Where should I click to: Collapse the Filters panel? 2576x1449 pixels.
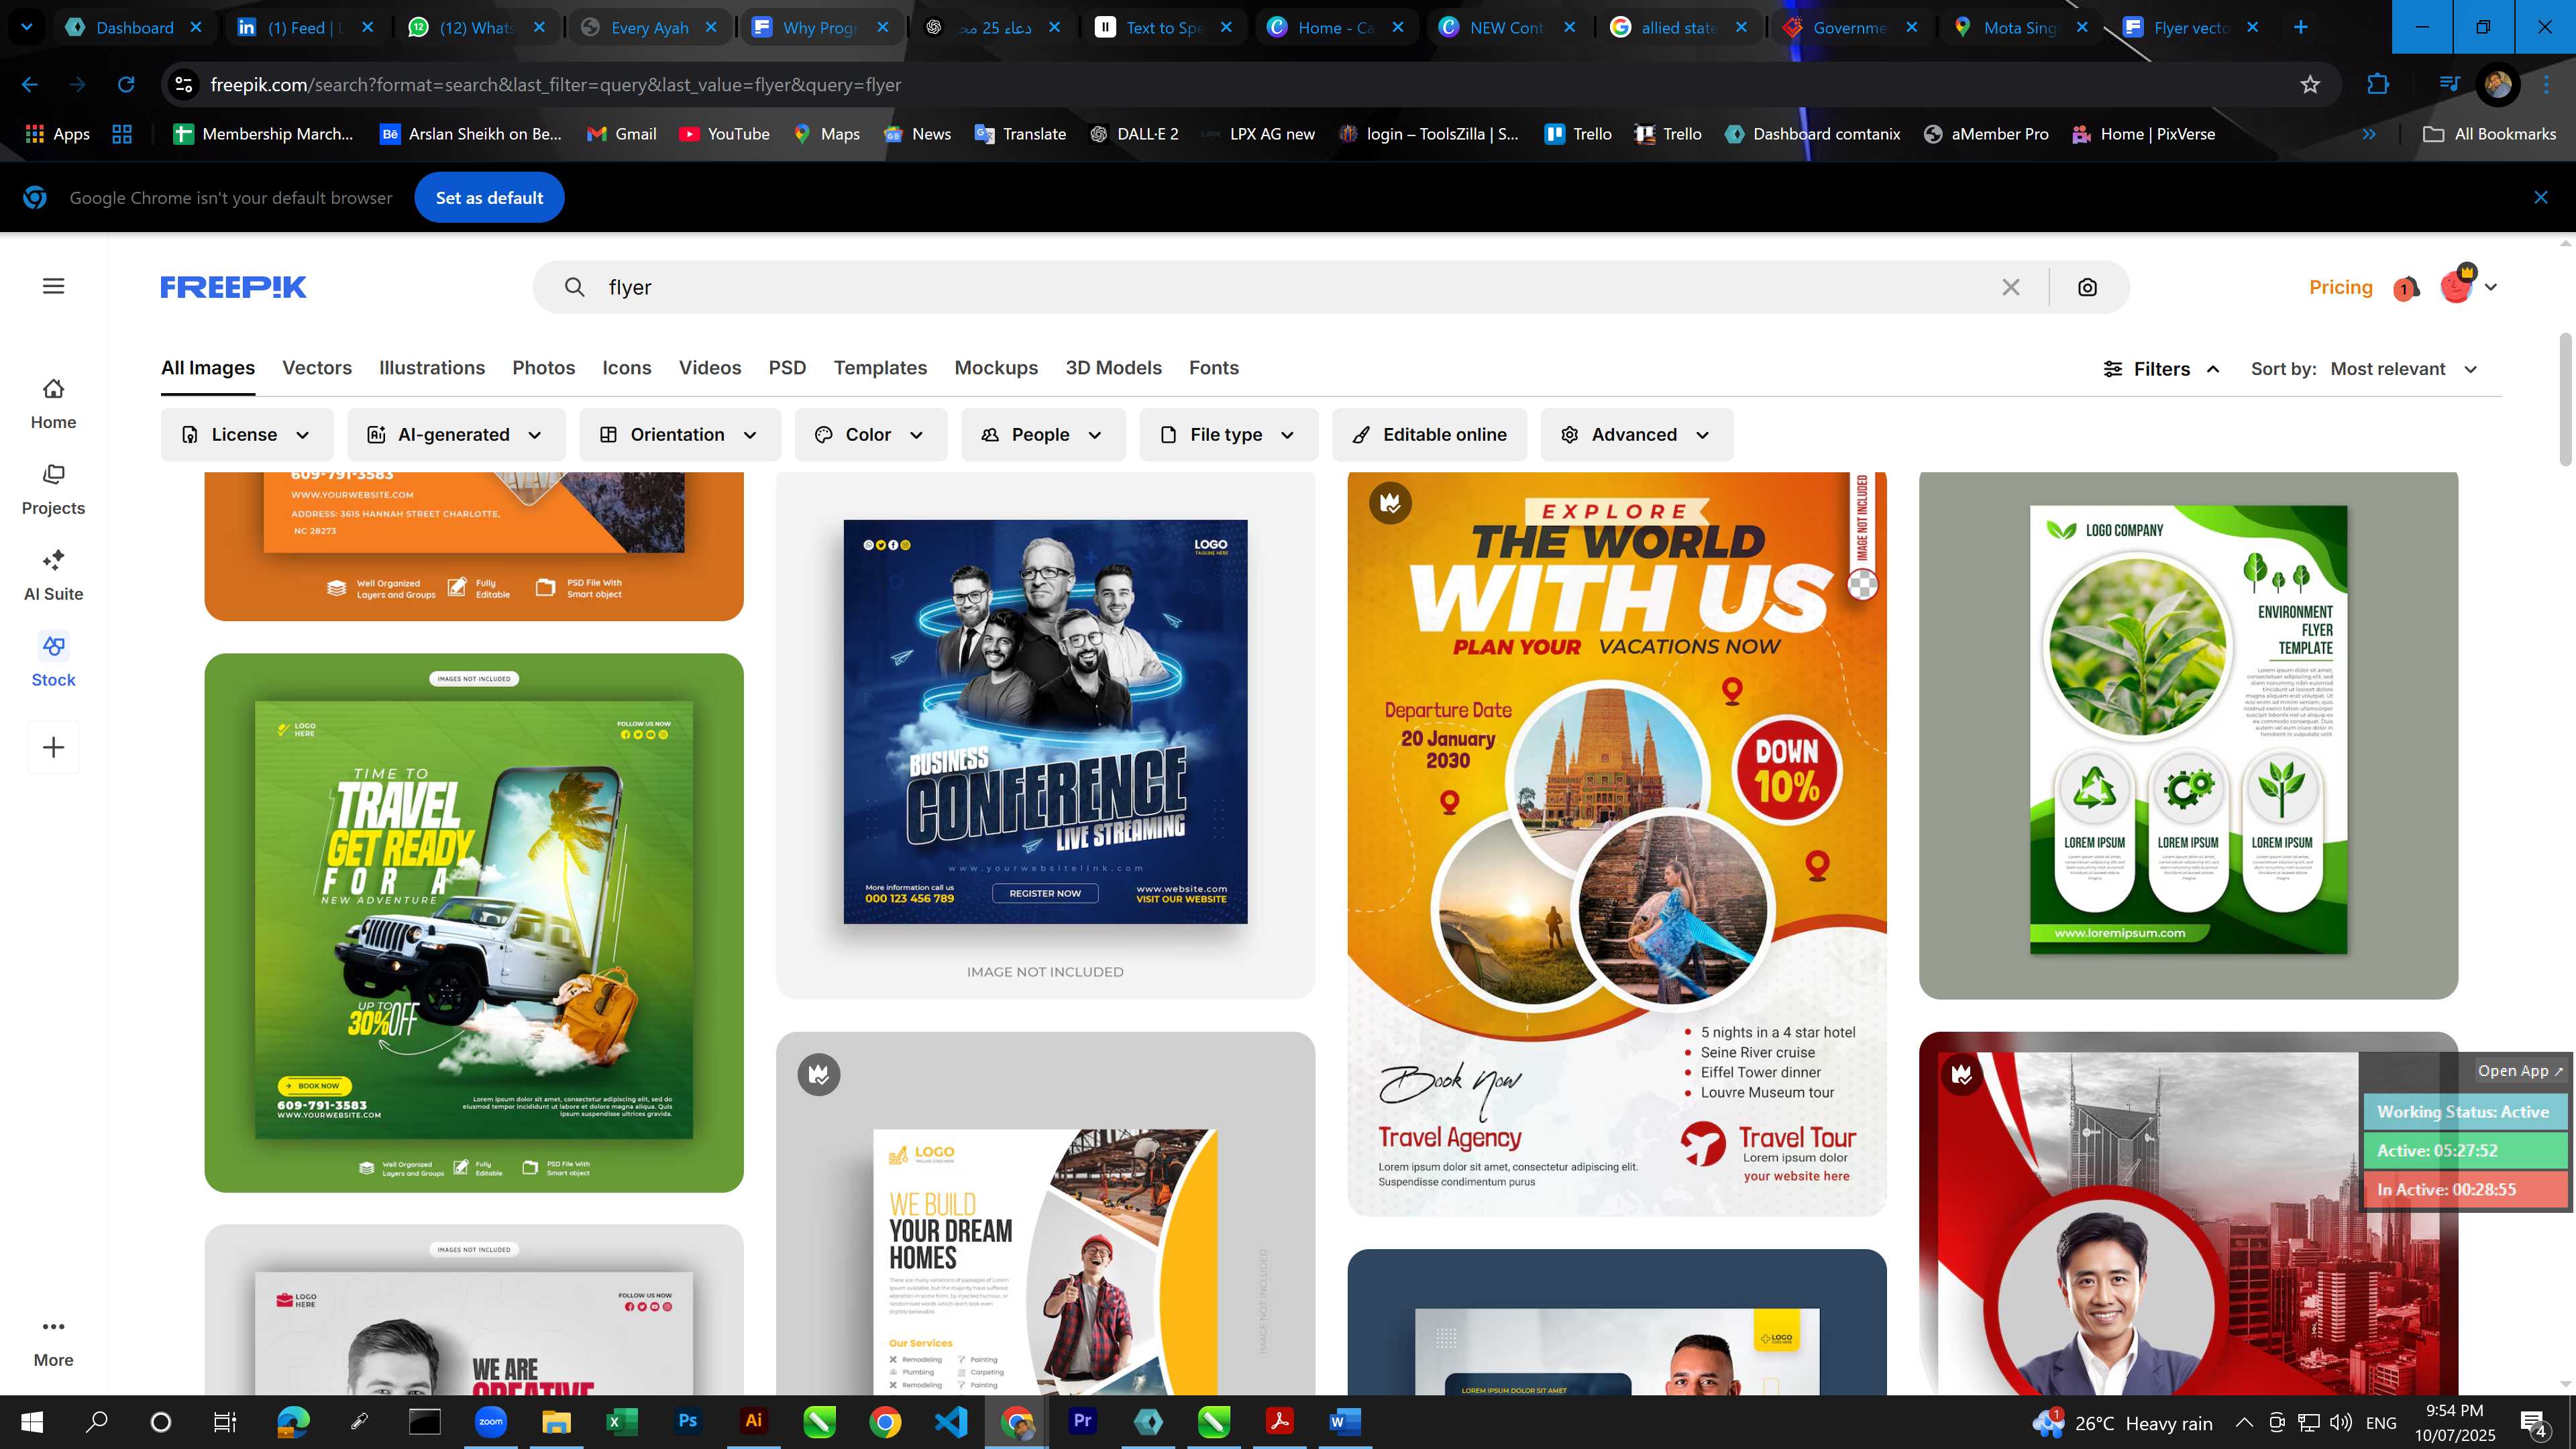2161,369
